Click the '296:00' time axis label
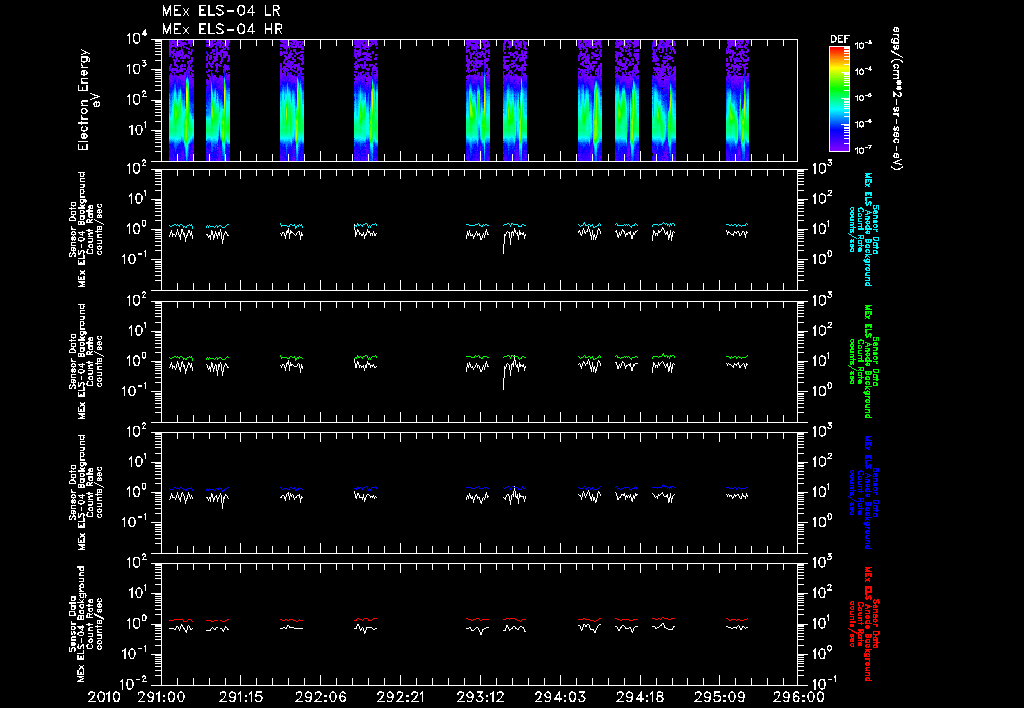The height and width of the screenshot is (708, 1024). coord(799,697)
